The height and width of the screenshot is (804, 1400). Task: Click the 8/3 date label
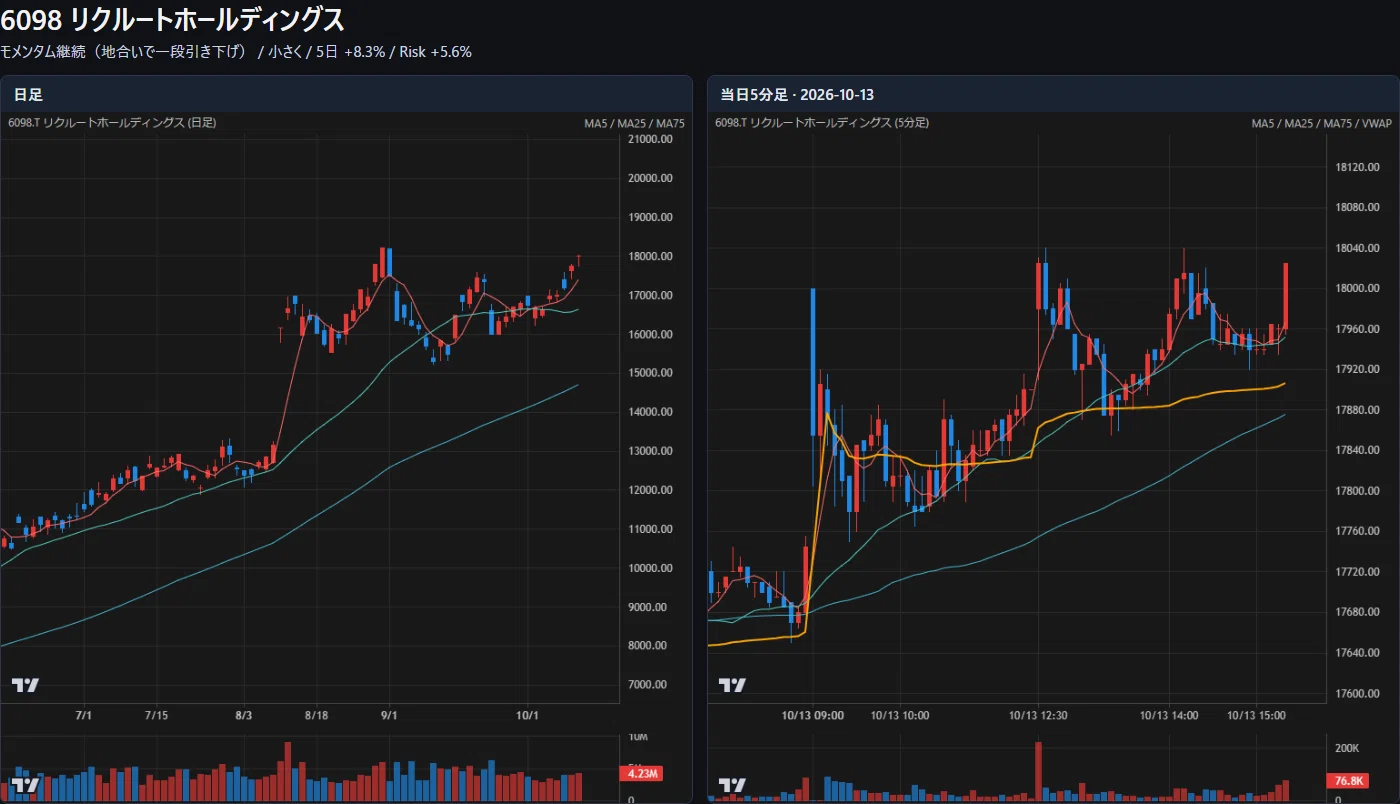point(243,716)
